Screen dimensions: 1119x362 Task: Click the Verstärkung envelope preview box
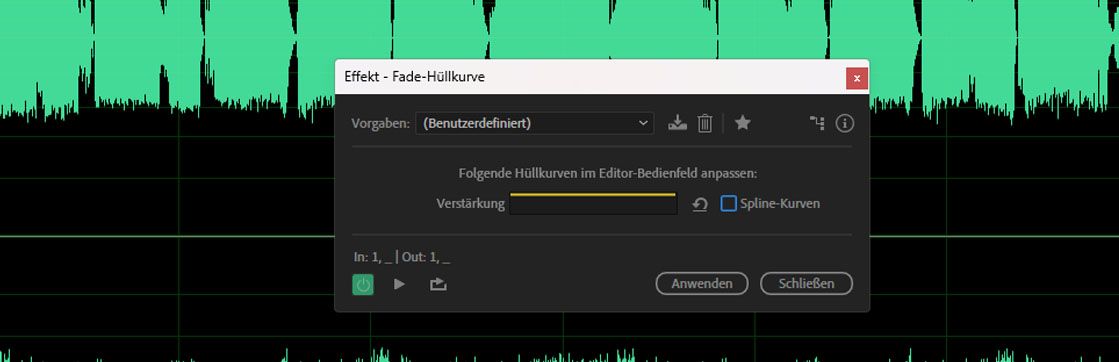pos(593,203)
